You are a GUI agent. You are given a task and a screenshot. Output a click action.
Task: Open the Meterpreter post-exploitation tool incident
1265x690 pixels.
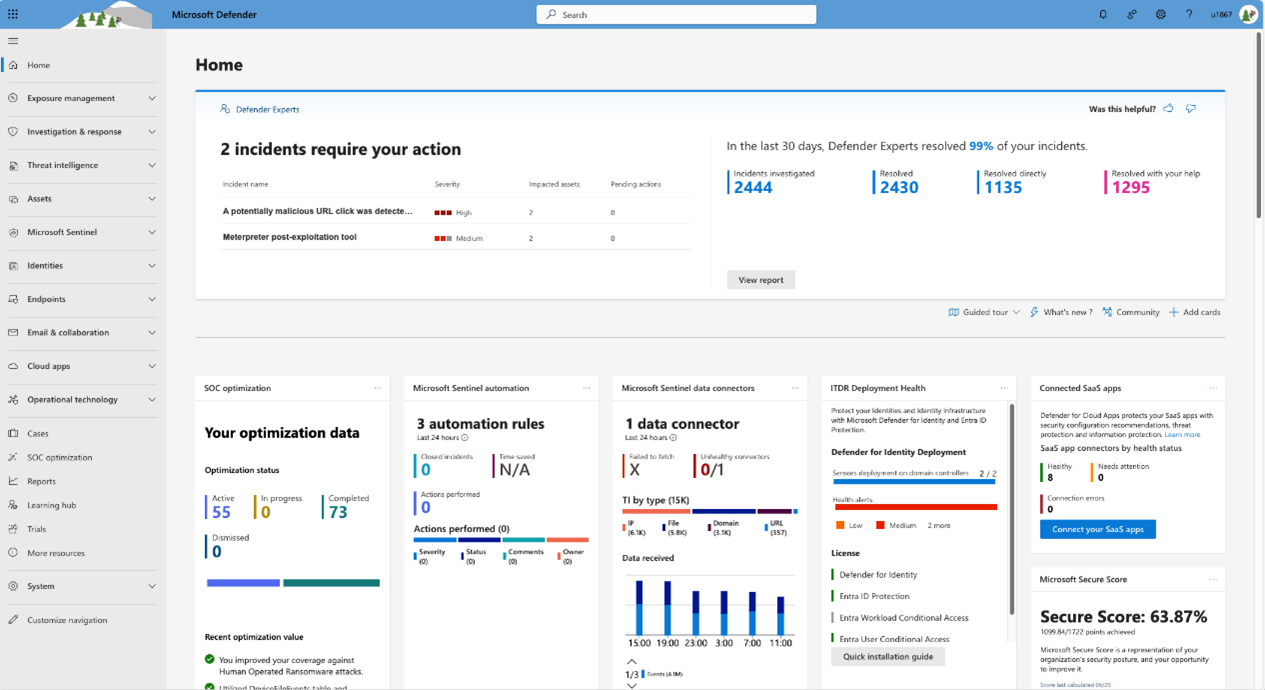[289, 237]
